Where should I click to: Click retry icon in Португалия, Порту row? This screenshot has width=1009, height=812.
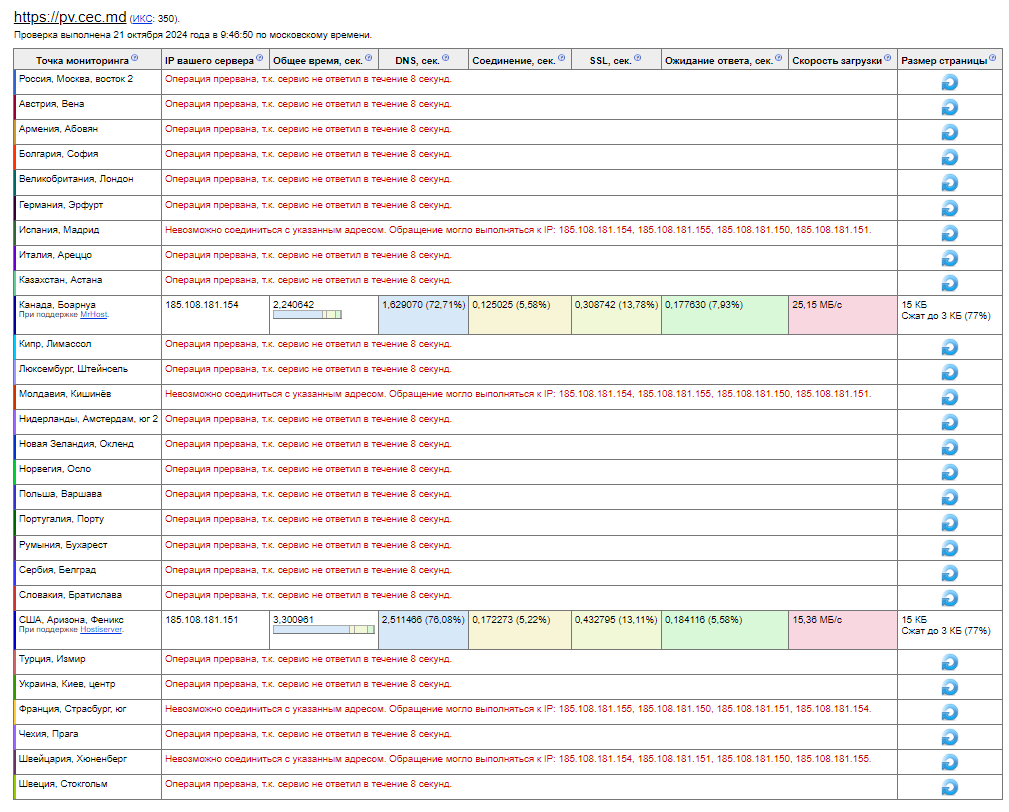(x=950, y=523)
